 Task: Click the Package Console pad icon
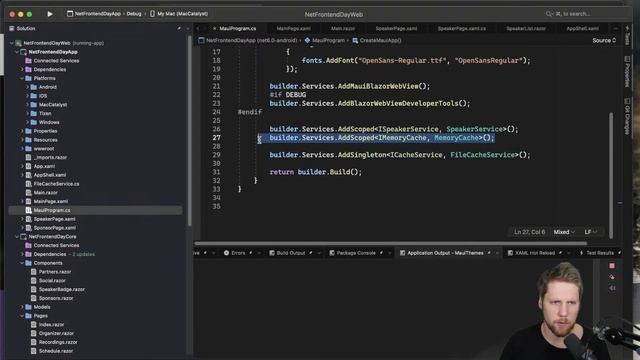click(332, 253)
